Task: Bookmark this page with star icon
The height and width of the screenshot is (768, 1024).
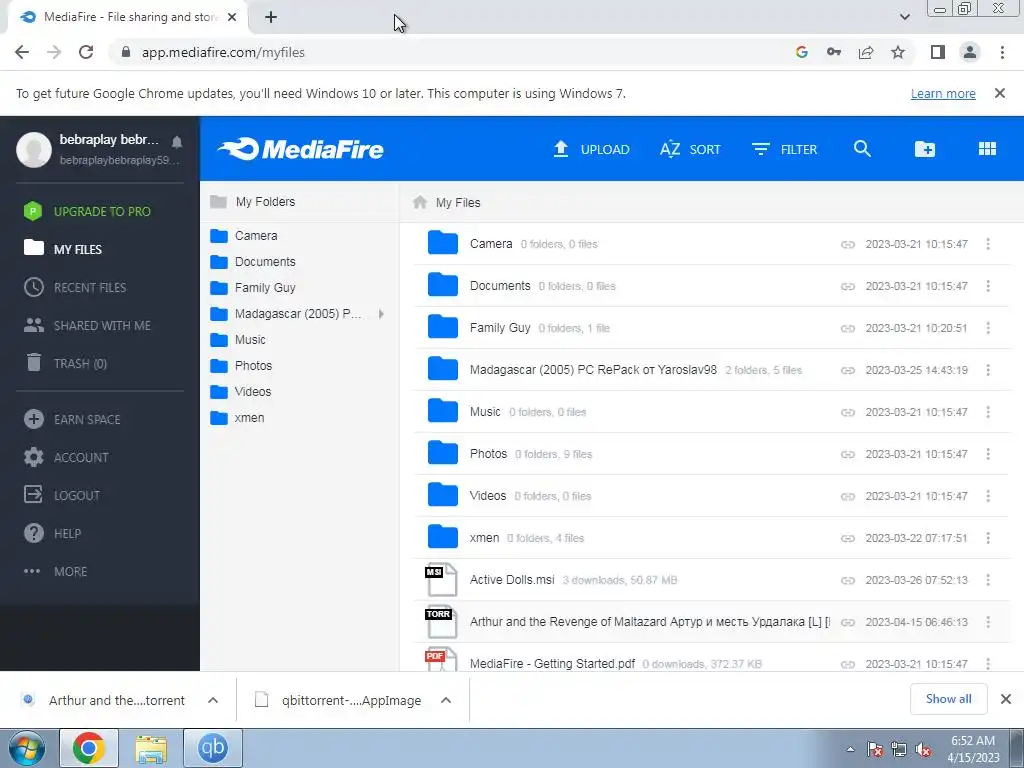Action: [898, 52]
